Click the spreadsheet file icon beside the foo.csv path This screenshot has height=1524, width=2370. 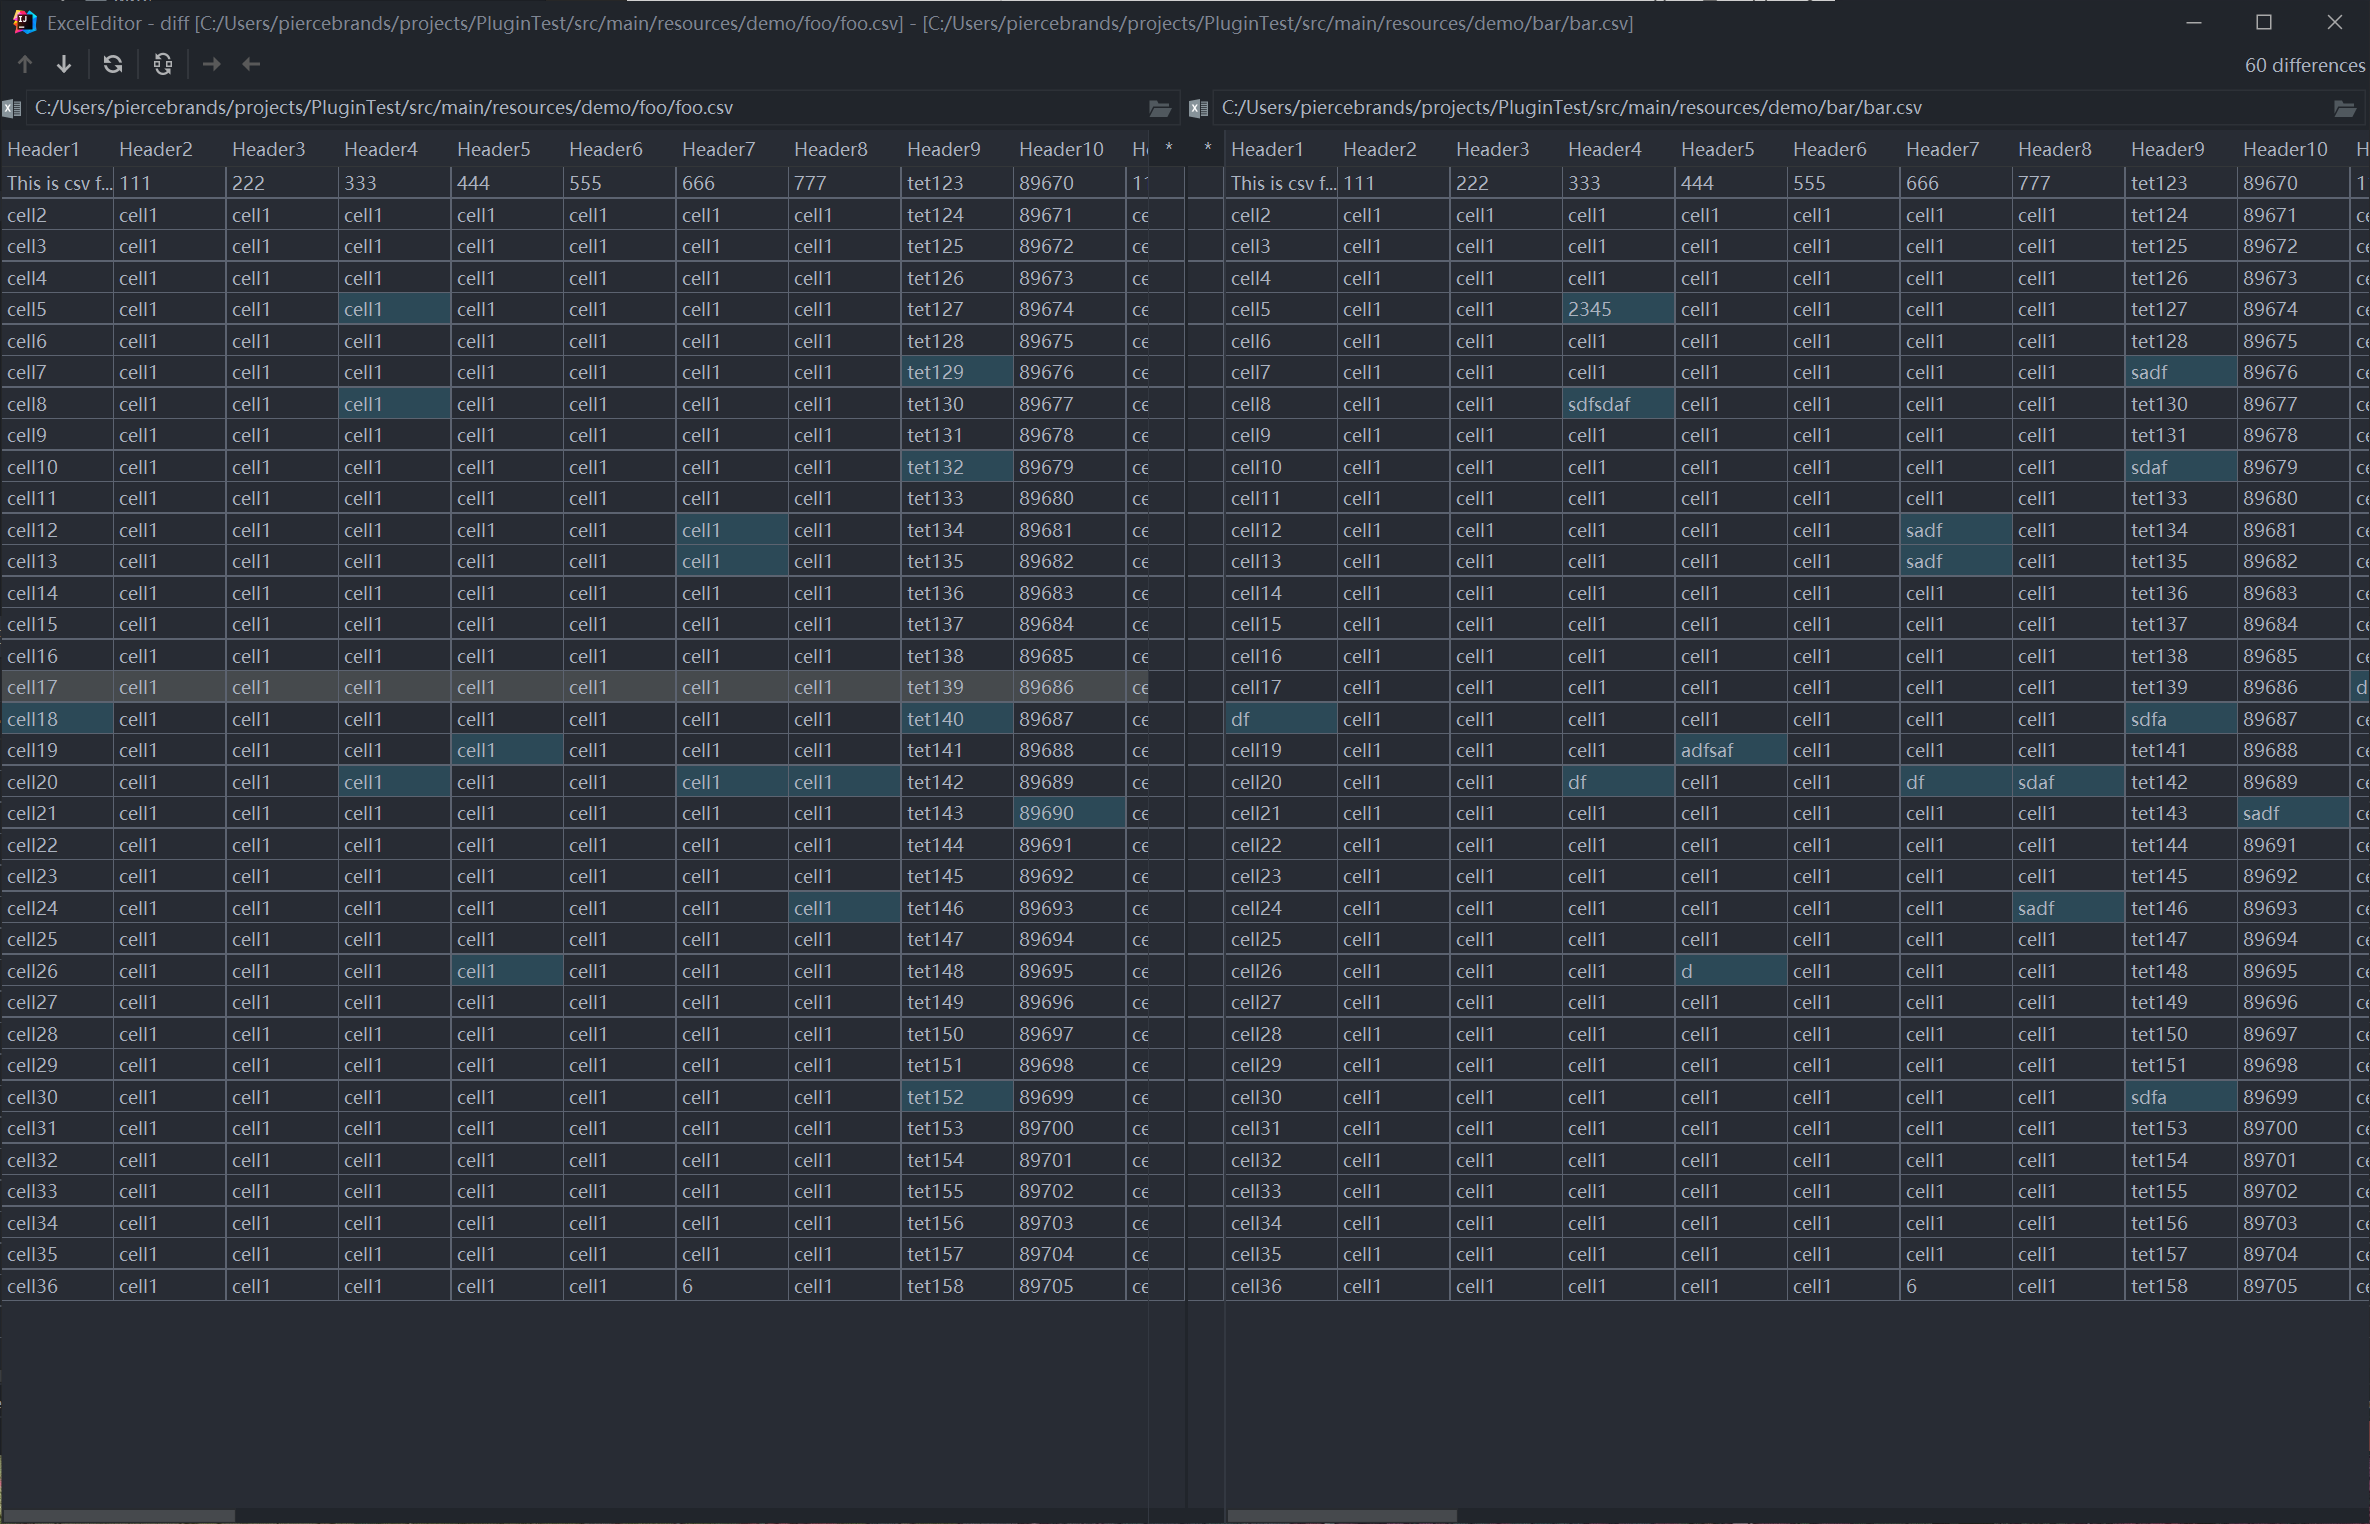click(12, 108)
